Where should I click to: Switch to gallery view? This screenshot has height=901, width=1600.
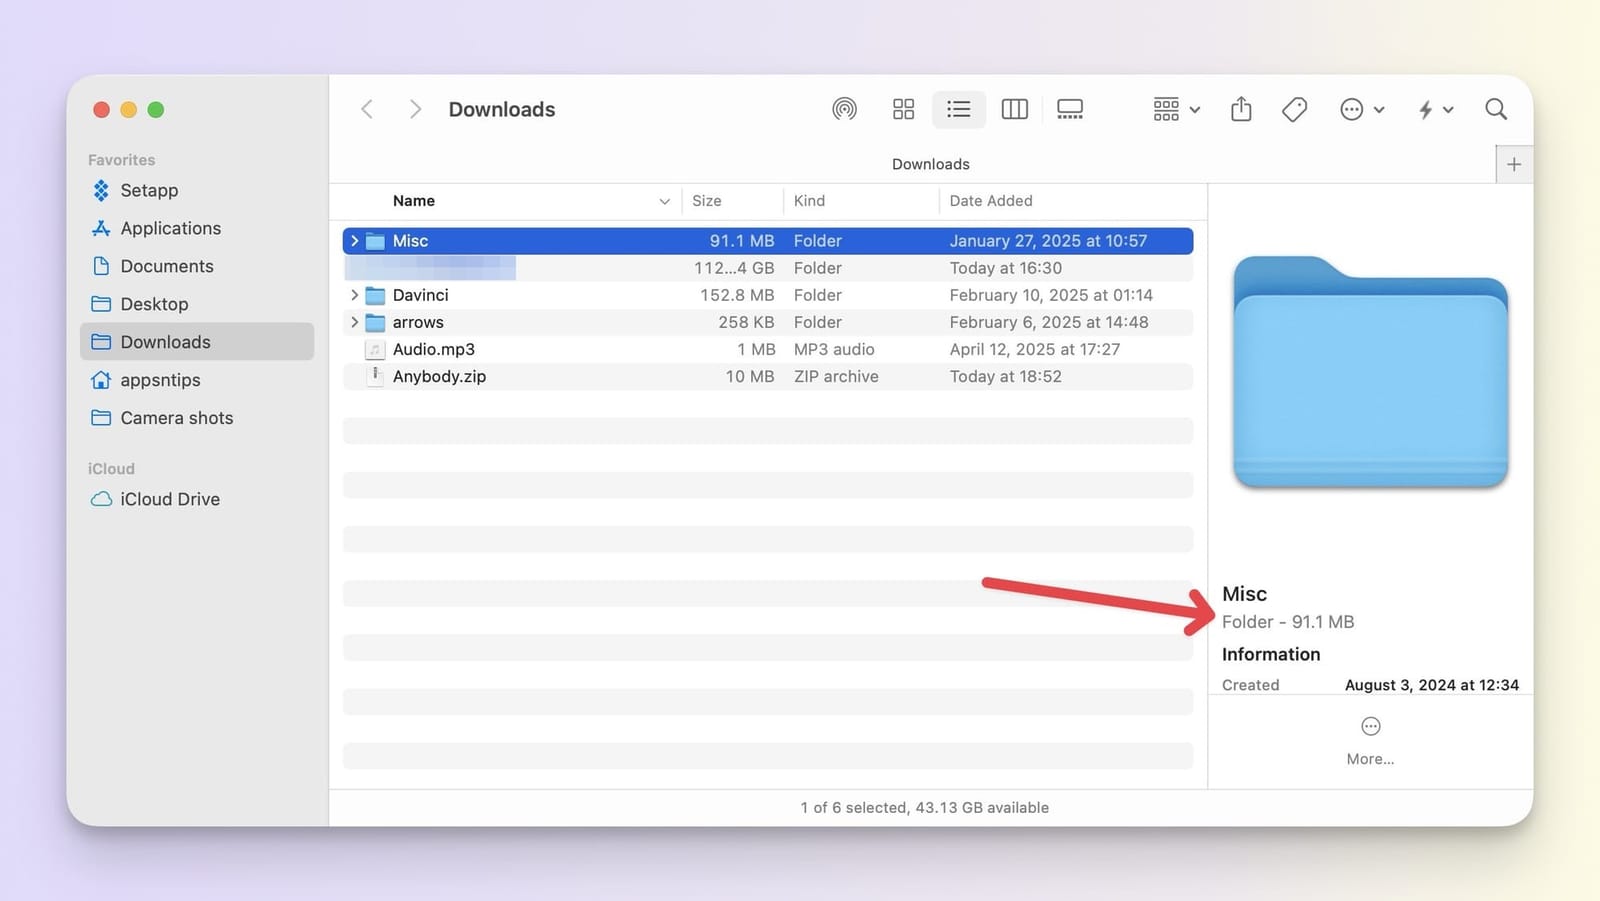click(x=1069, y=109)
